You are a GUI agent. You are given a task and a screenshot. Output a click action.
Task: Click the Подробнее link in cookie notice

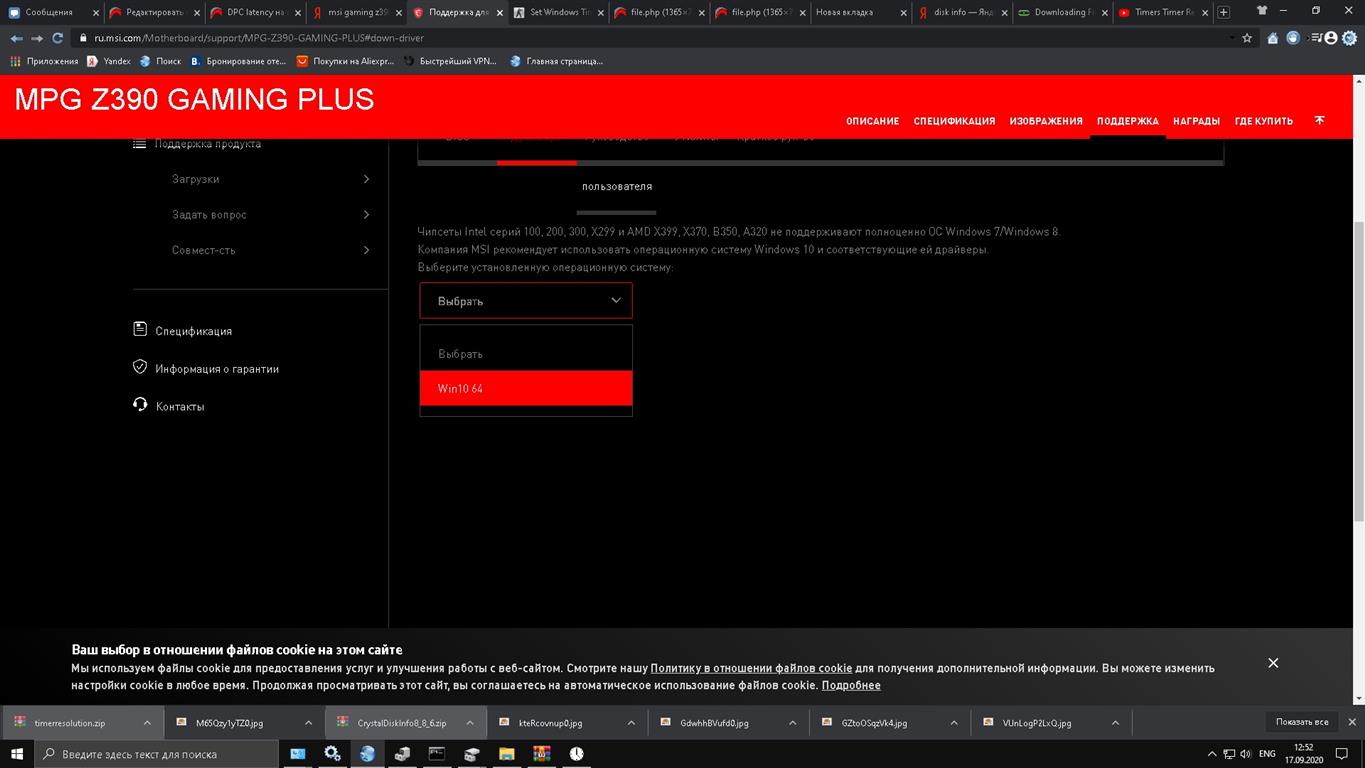pos(851,685)
